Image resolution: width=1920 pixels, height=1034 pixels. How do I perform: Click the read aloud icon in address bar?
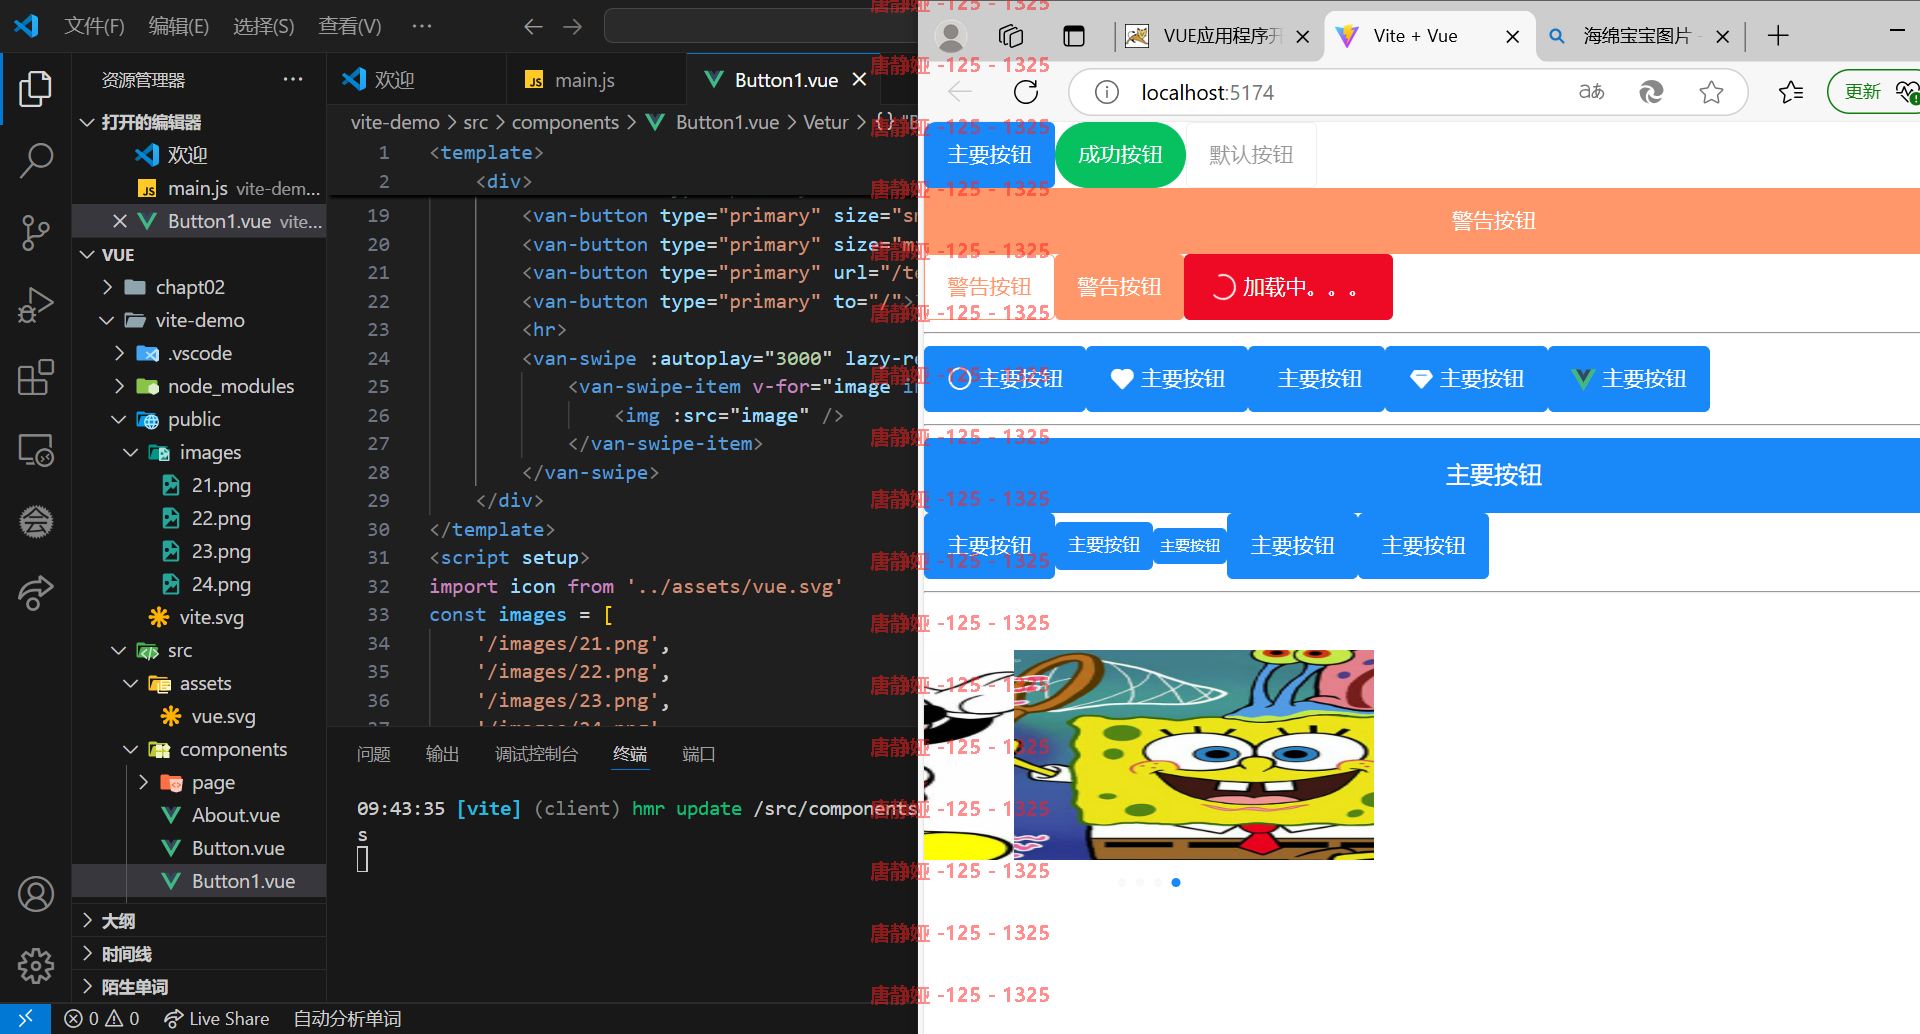pyautogui.click(x=1591, y=92)
